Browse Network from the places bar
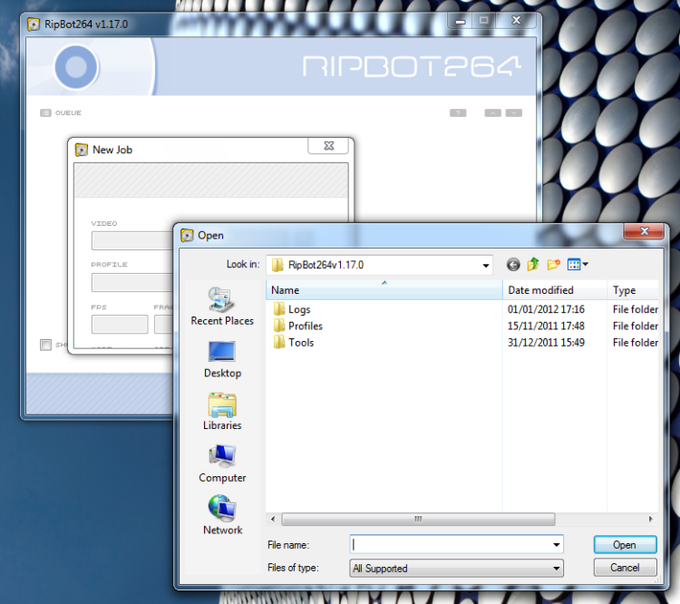Image resolution: width=680 pixels, height=604 pixels. pos(222,516)
